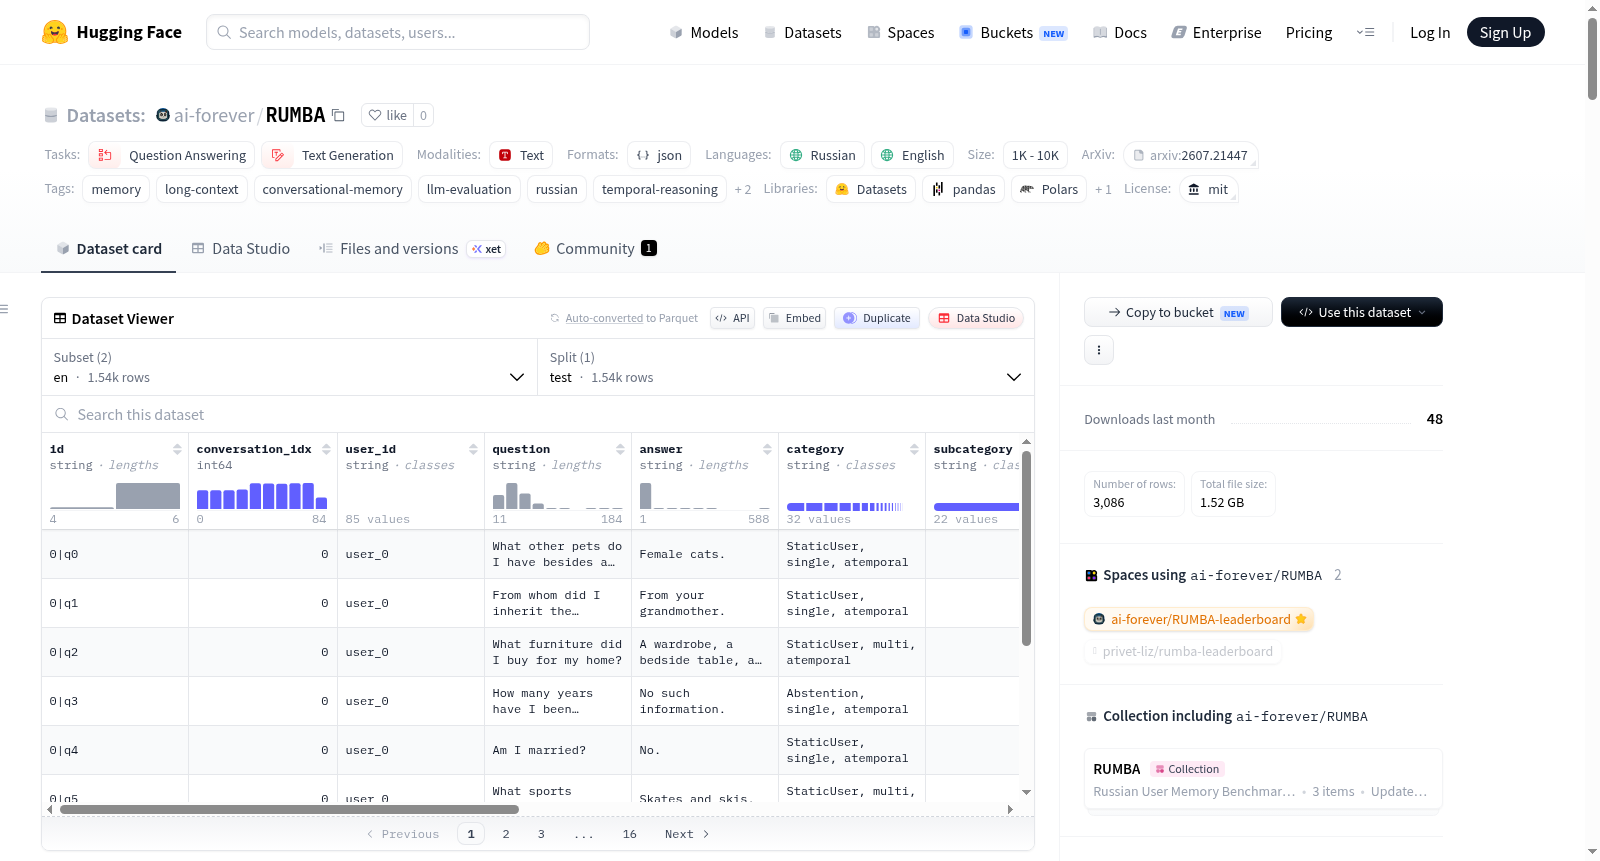1600x861 pixels.
Task: Go to page 3 of results
Action: tap(541, 834)
